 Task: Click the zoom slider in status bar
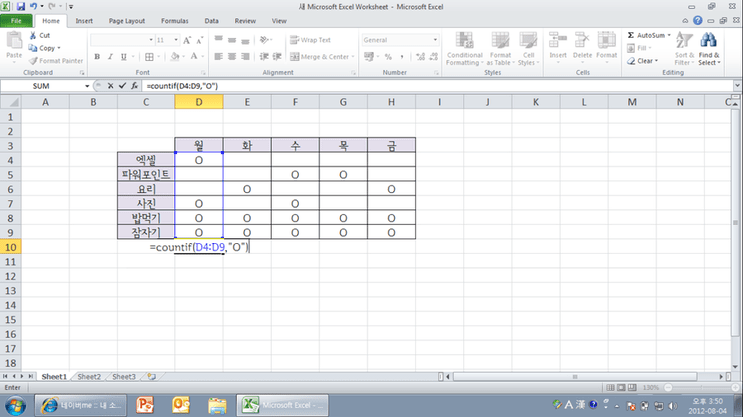(668, 388)
